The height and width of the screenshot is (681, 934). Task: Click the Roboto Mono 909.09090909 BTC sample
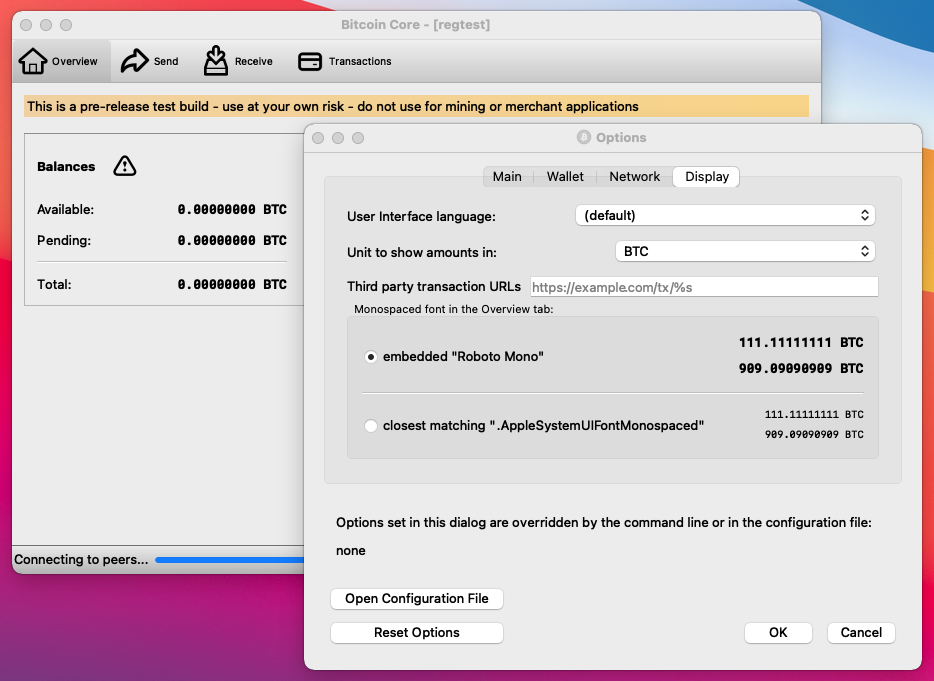(x=801, y=369)
